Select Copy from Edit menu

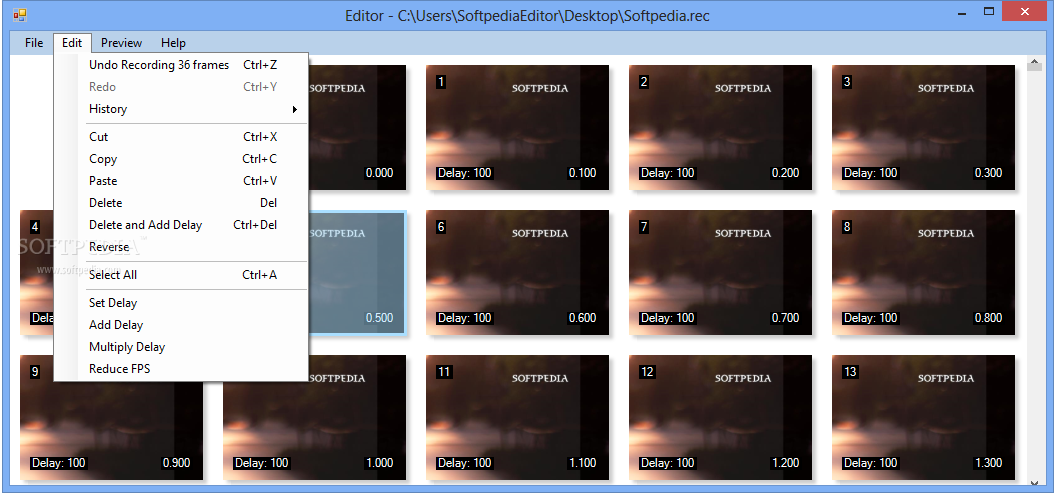[181, 159]
